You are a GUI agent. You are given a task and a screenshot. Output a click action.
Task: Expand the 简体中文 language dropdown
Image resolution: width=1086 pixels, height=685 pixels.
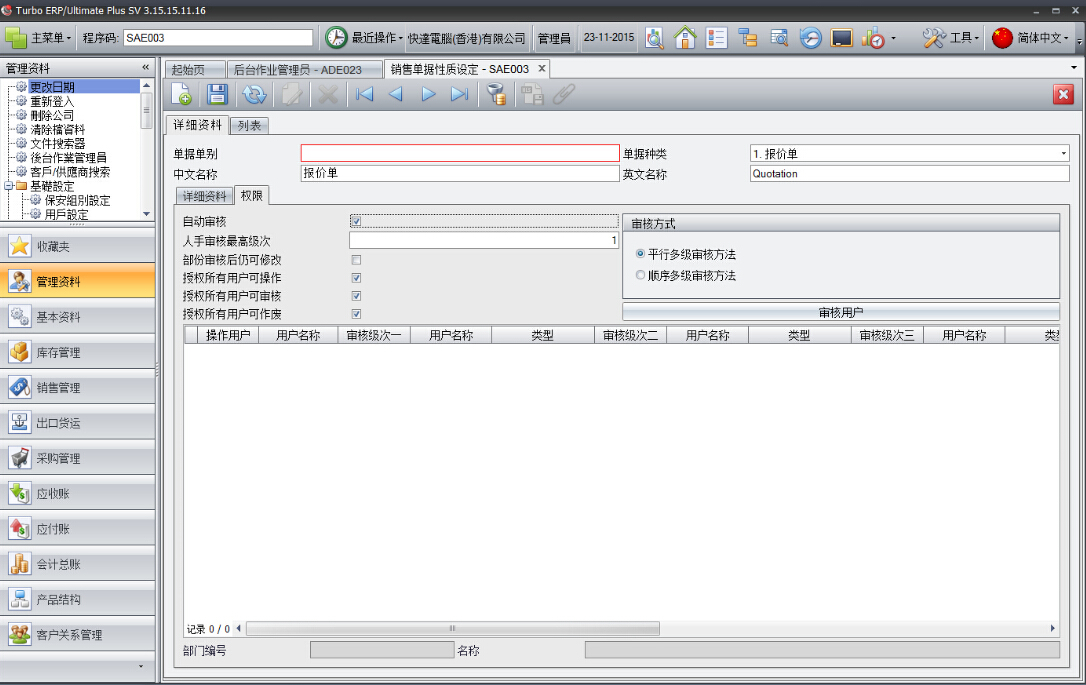tap(1031, 38)
